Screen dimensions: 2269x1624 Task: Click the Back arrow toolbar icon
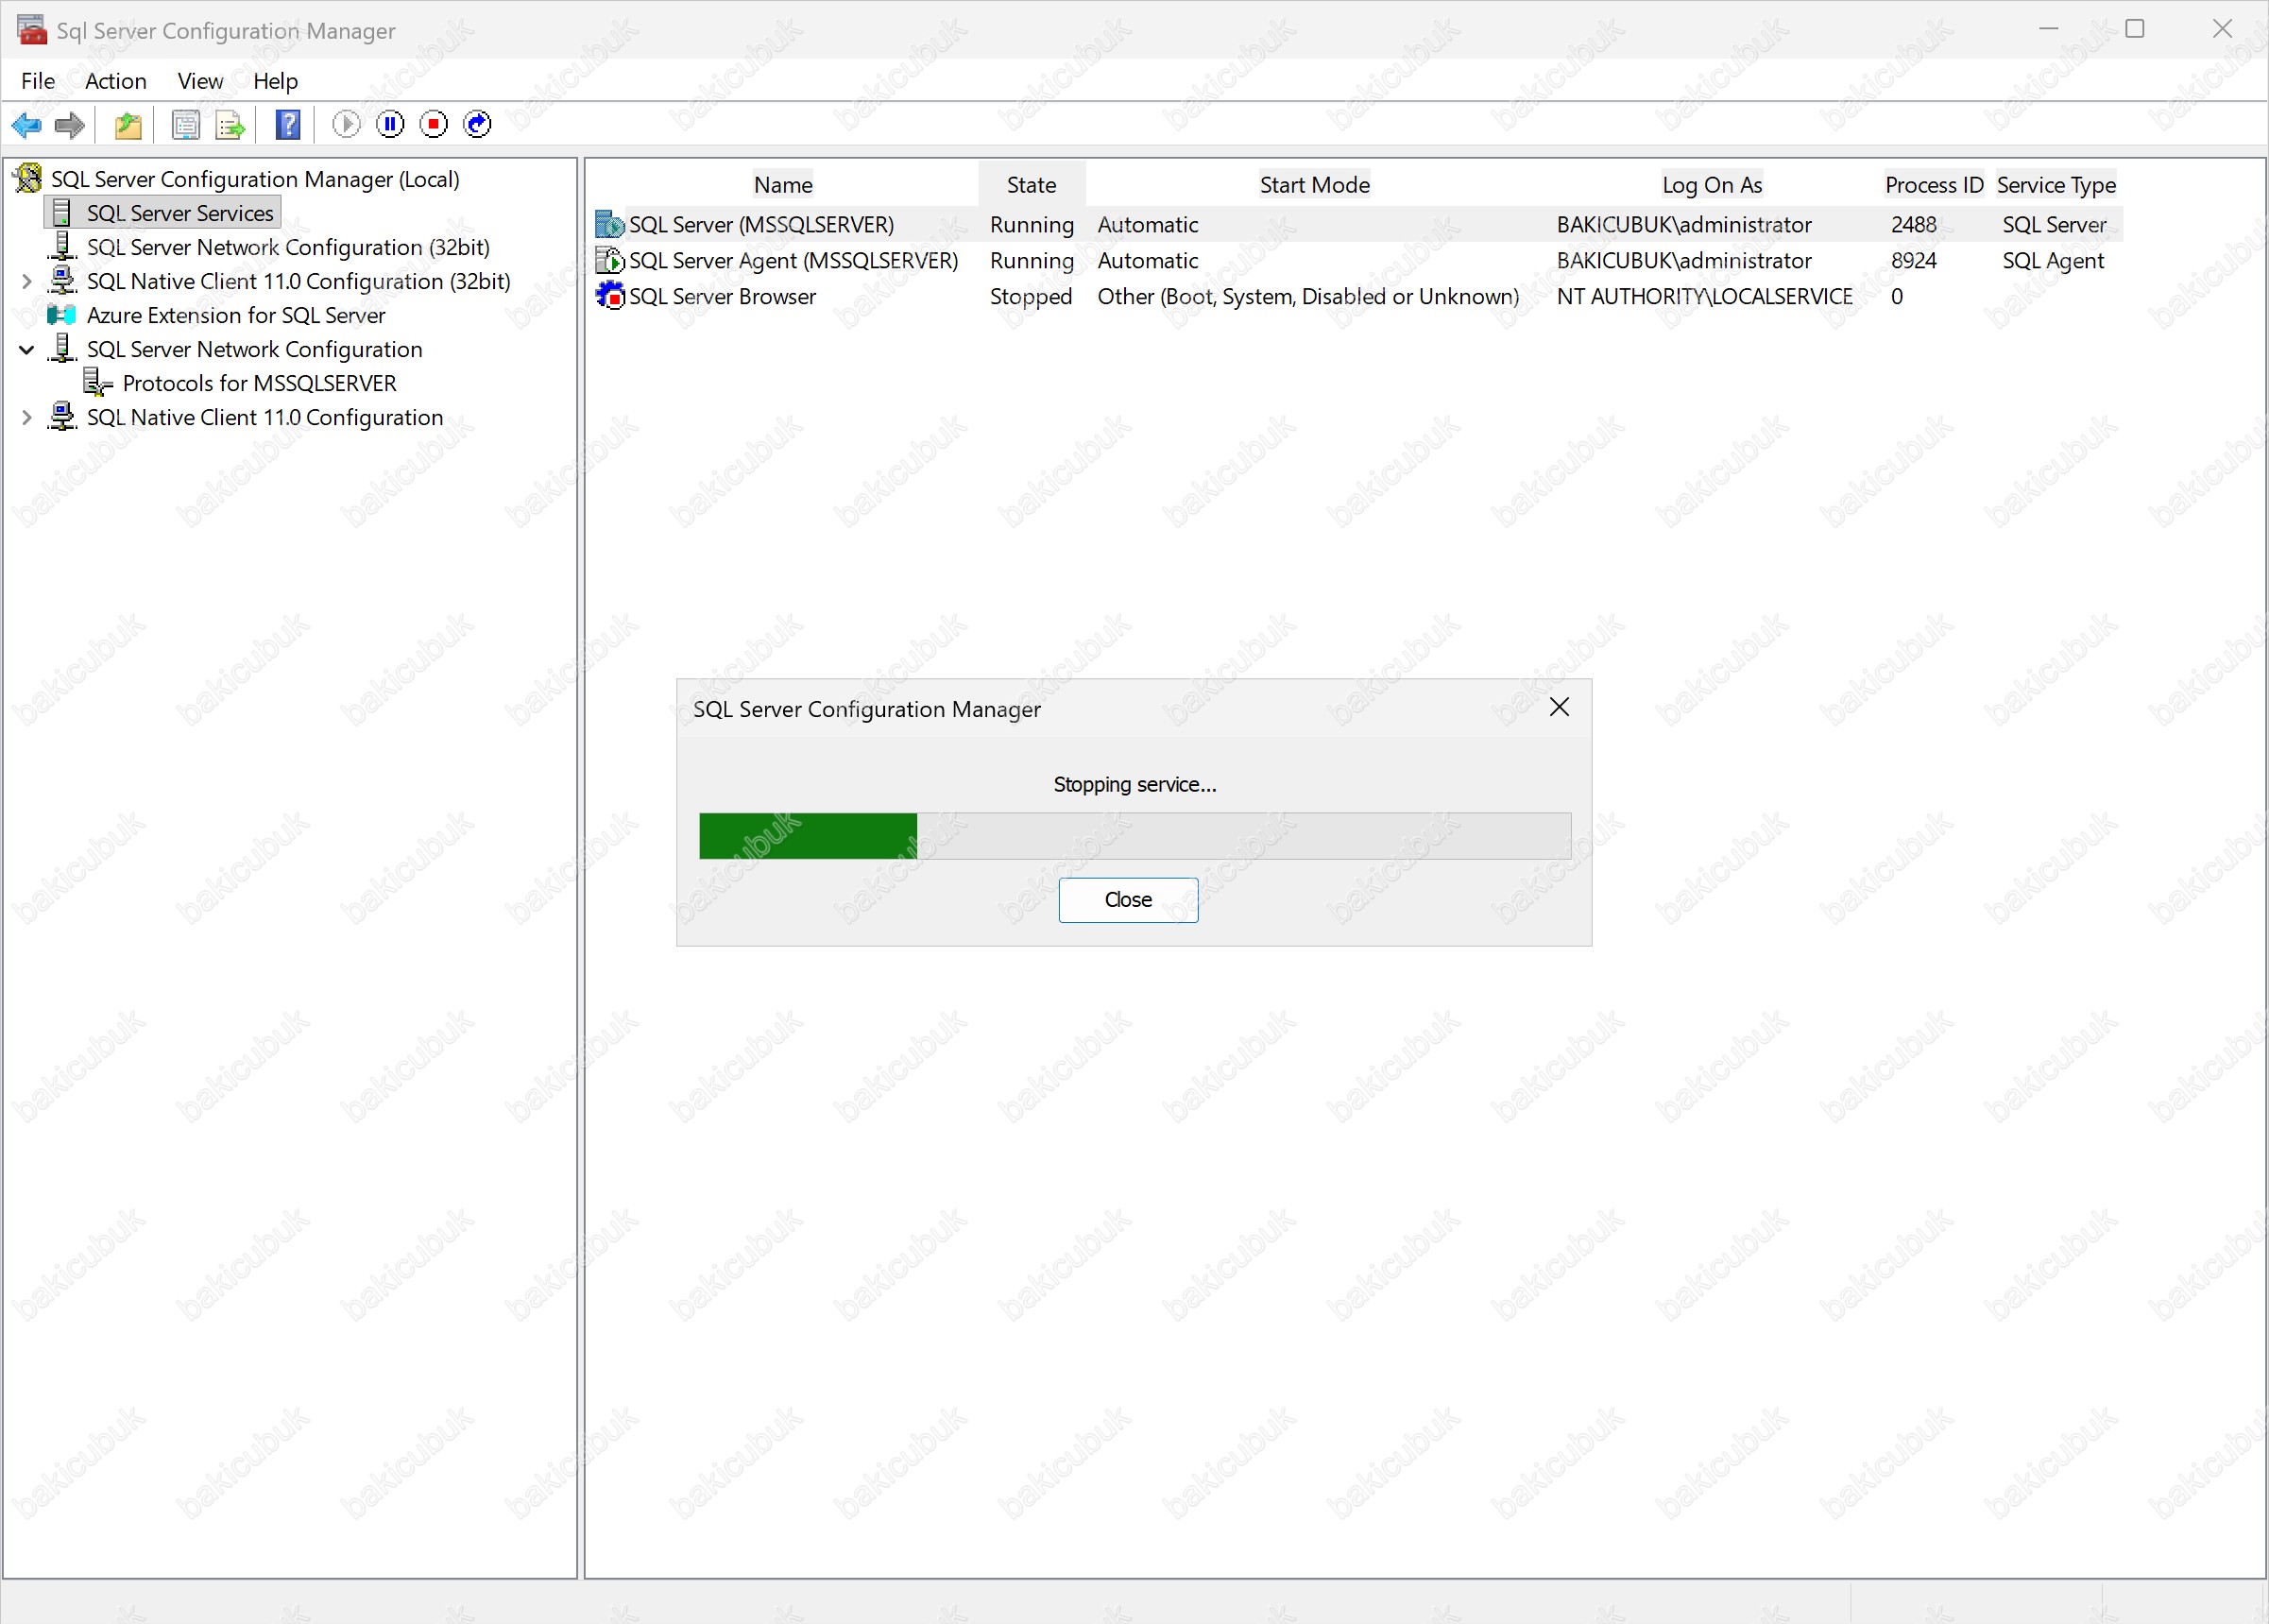pyautogui.click(x=26, y=125)
